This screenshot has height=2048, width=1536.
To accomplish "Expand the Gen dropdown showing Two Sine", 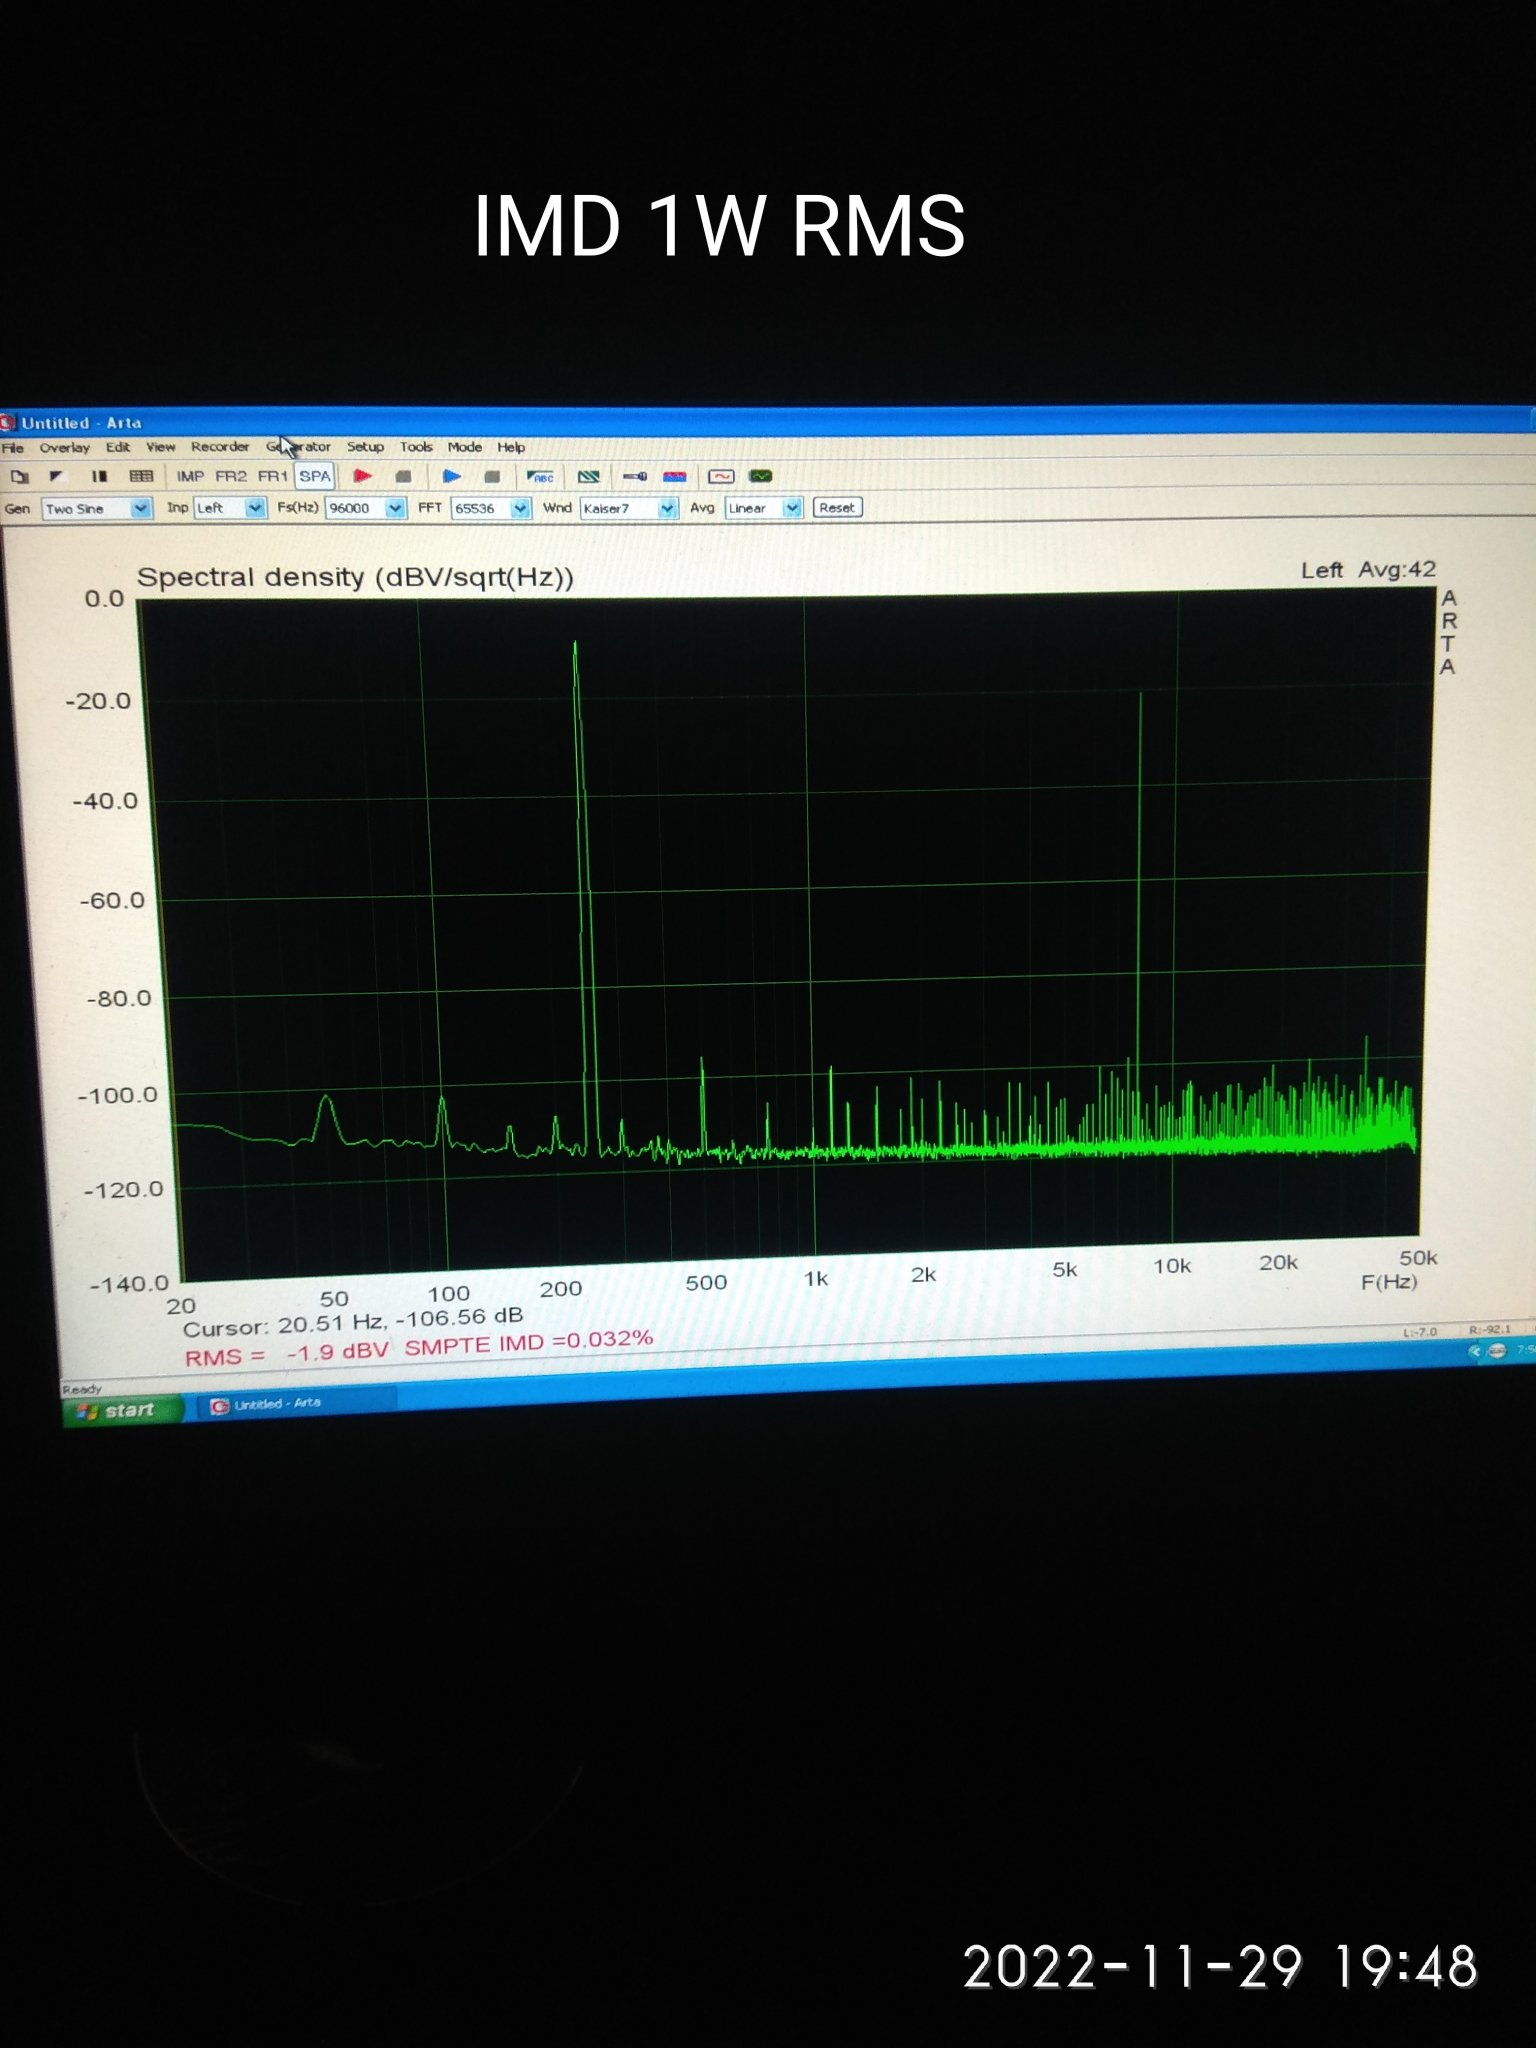I will point(140,508).
